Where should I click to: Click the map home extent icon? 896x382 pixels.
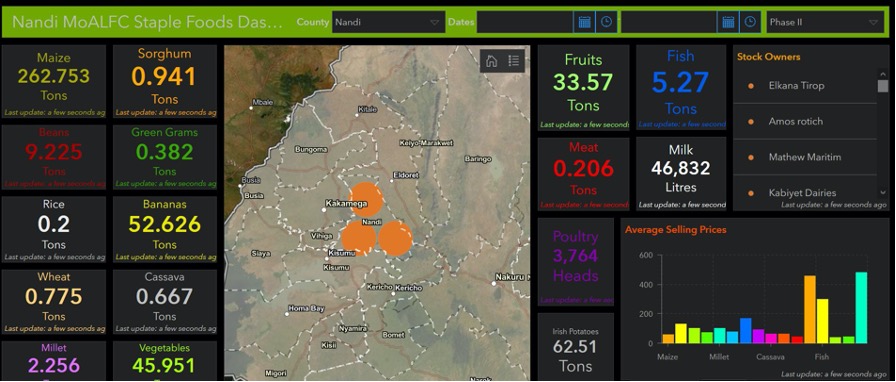[x=491, y=61]
